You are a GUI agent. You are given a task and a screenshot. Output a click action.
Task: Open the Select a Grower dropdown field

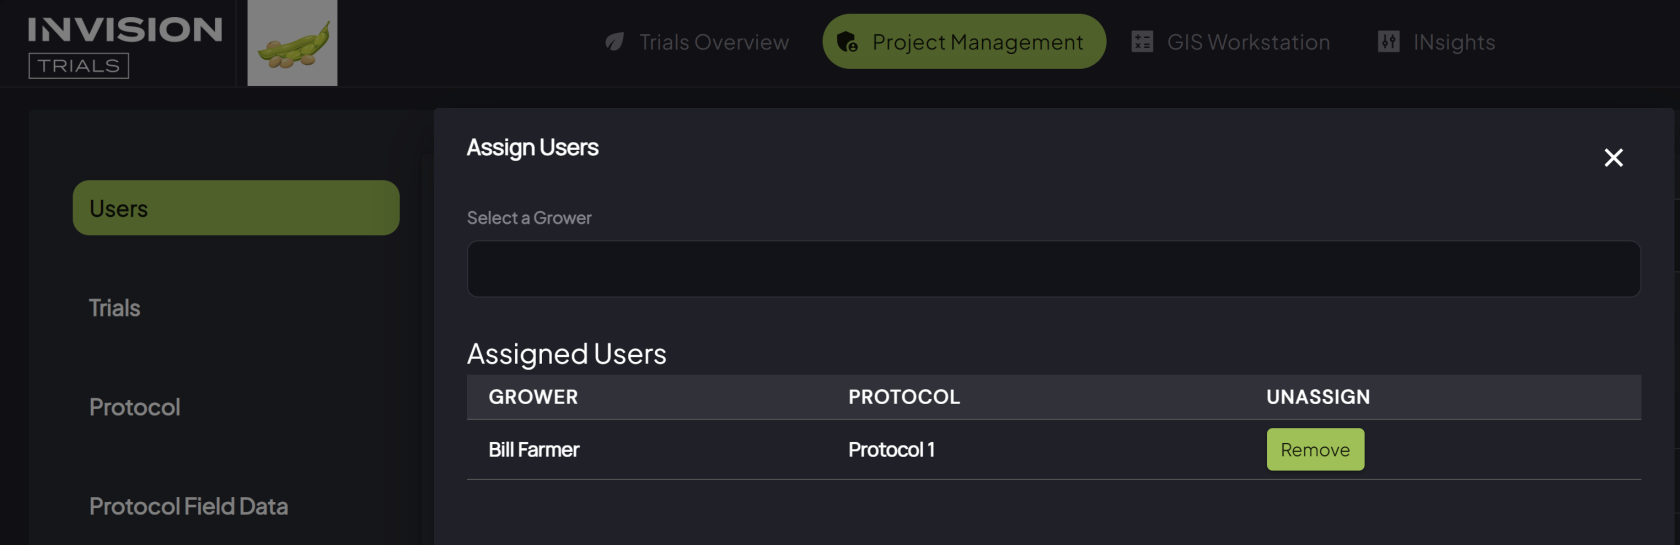pos(1053,269)
